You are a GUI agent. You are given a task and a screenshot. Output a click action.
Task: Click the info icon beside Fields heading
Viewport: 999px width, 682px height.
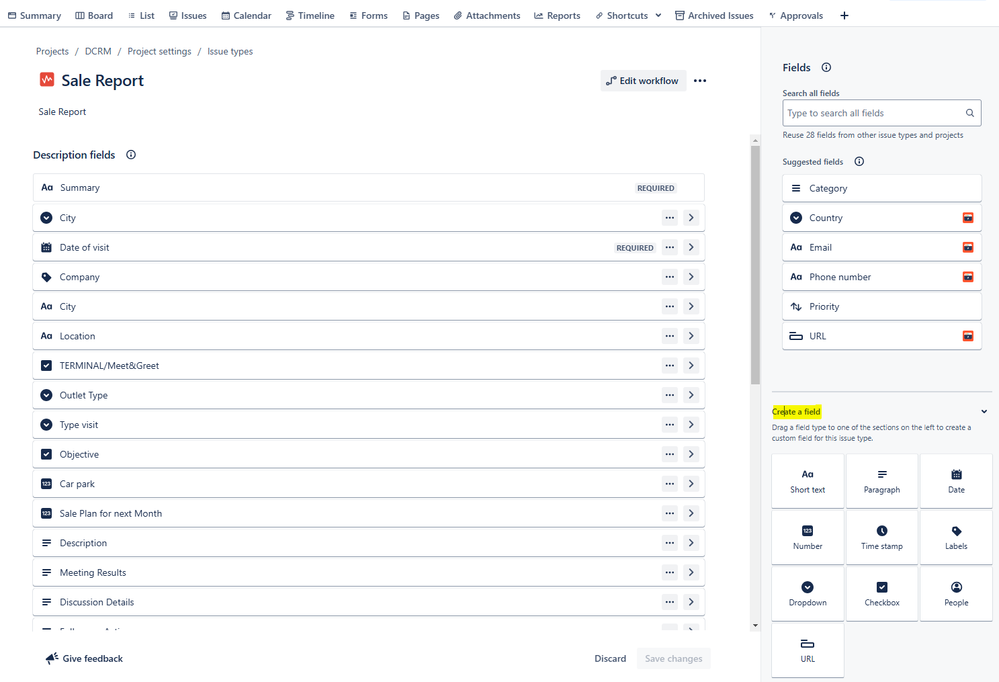826,68
